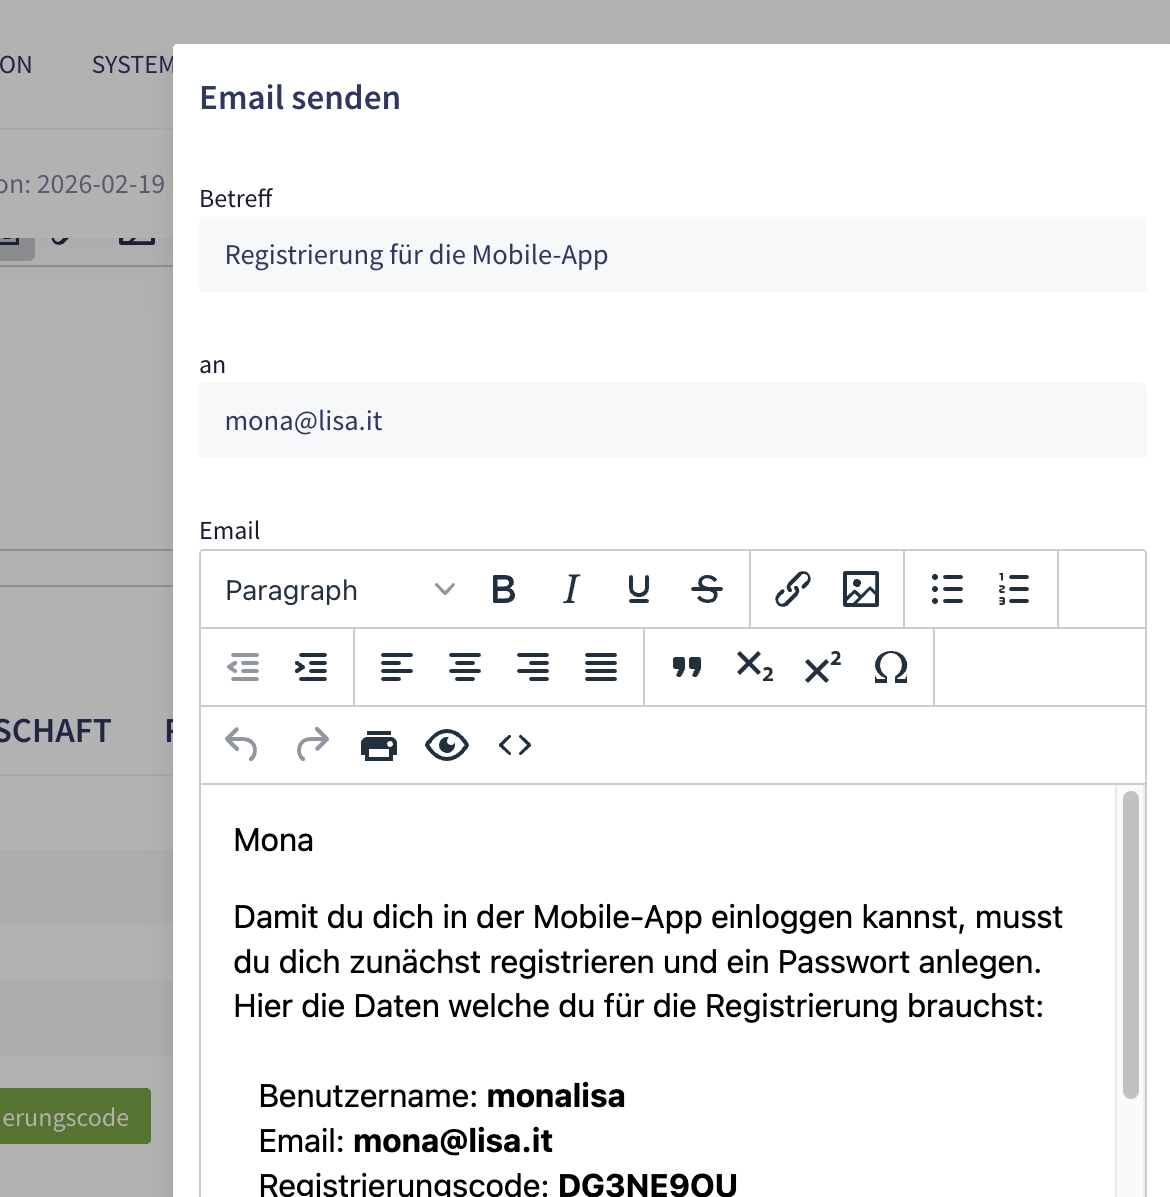Toggle the numbered list formatting

1015,590
